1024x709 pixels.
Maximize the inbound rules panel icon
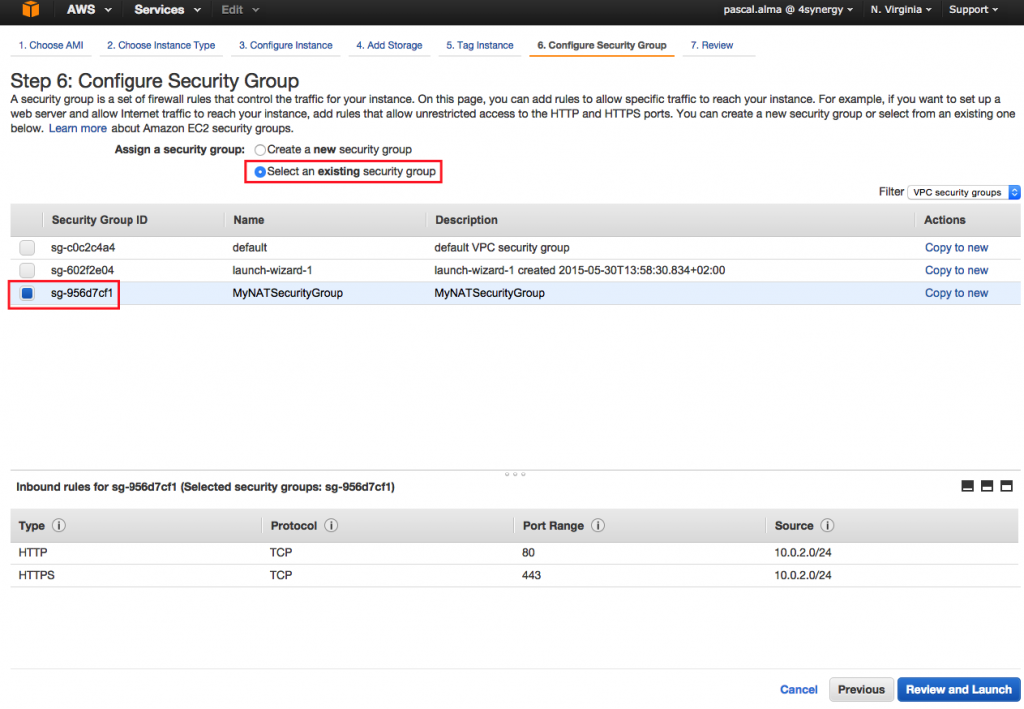[x=1006, y=486]
